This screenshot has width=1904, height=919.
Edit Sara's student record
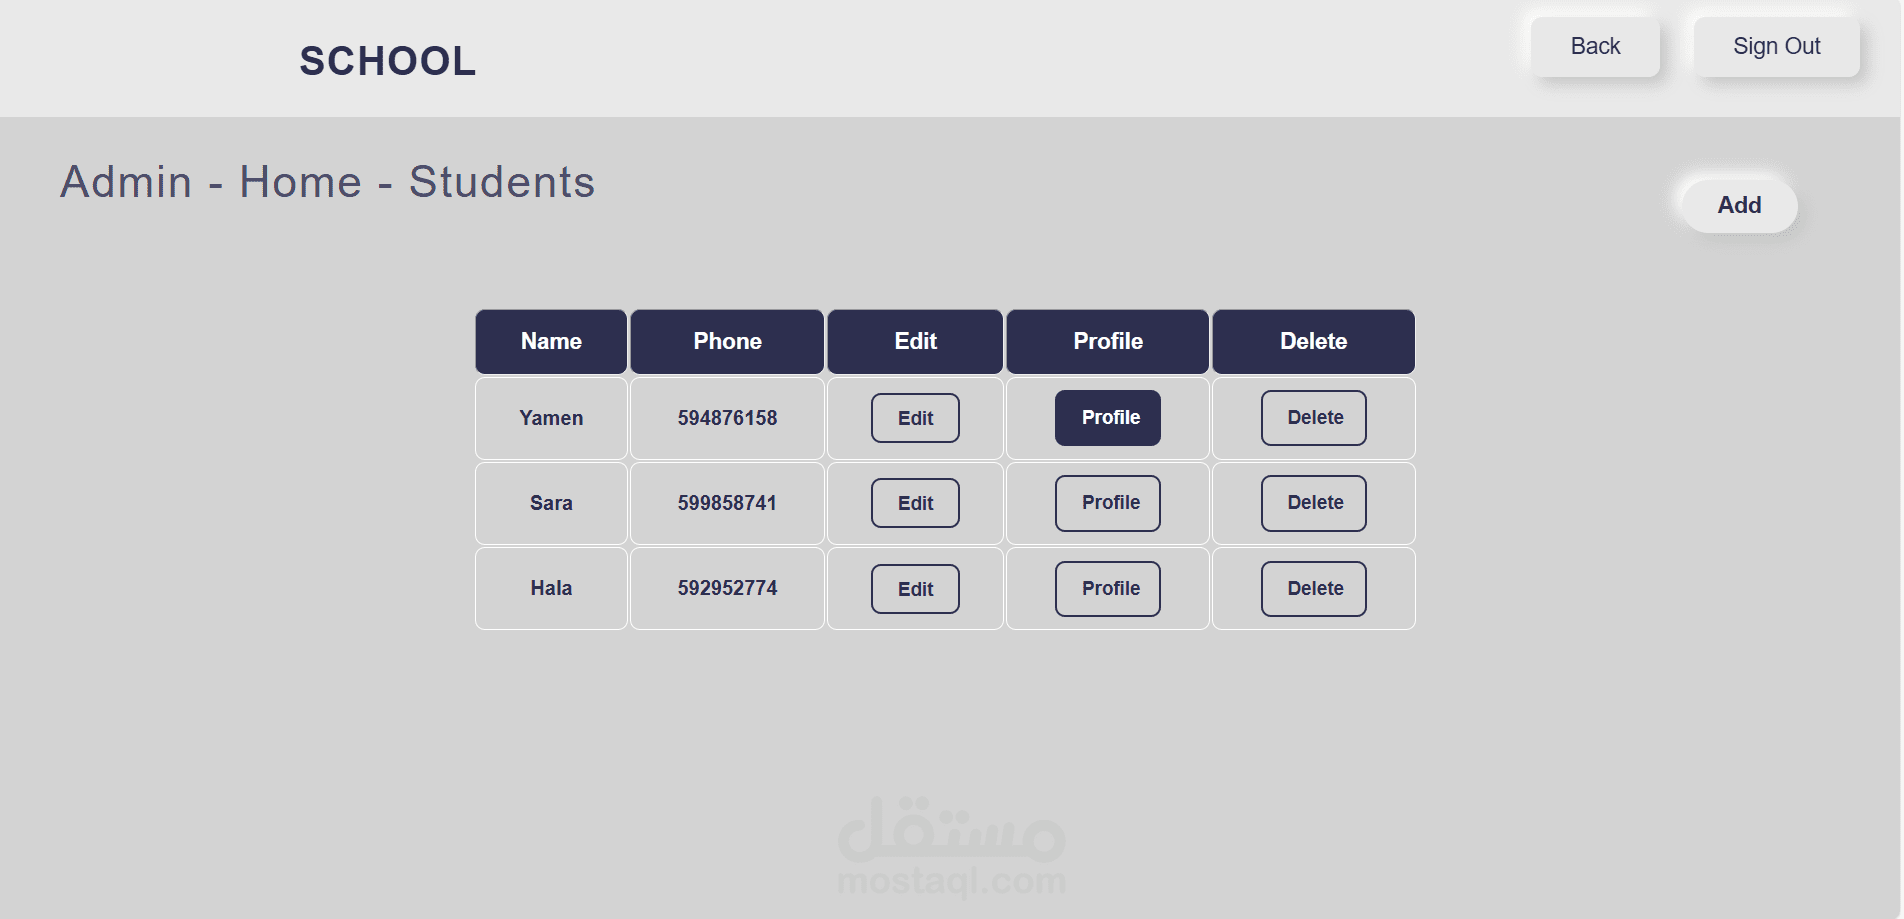pyautogui.click(x=914, y=503)
